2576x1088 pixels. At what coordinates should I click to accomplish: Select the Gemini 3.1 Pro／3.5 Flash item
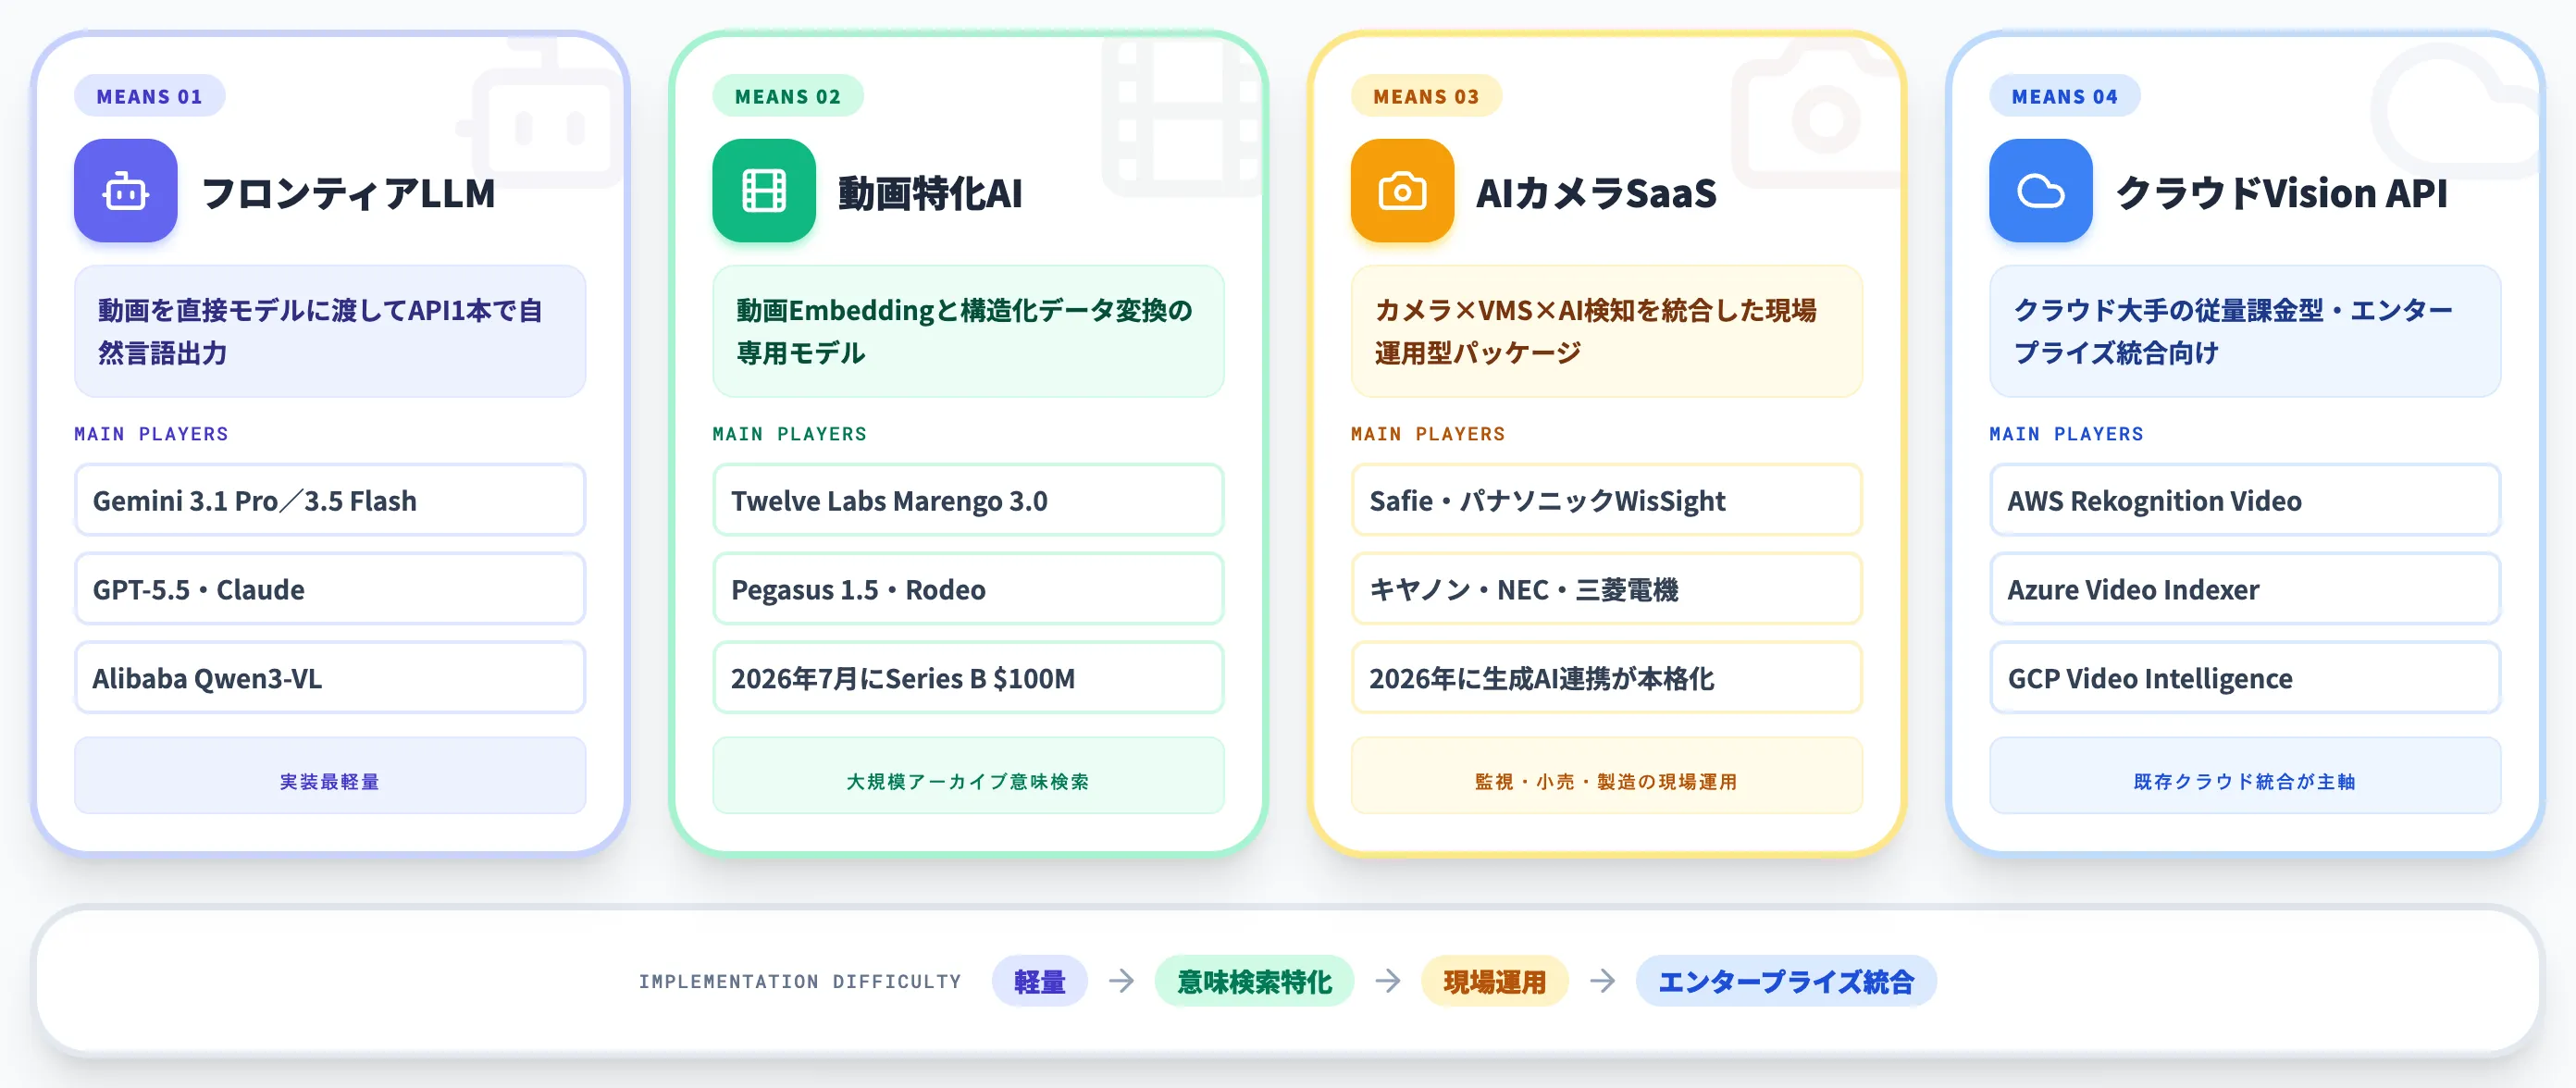coord(330,500)
